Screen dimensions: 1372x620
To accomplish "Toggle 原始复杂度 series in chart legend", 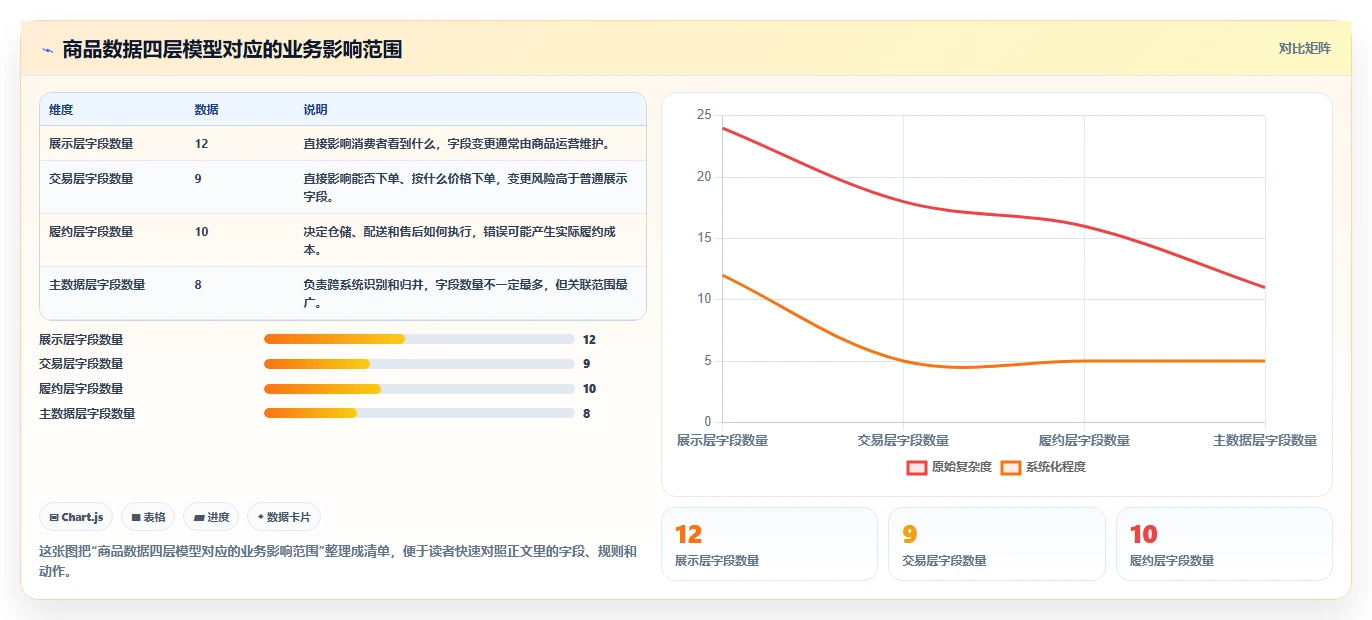I will tap(949, 467).
